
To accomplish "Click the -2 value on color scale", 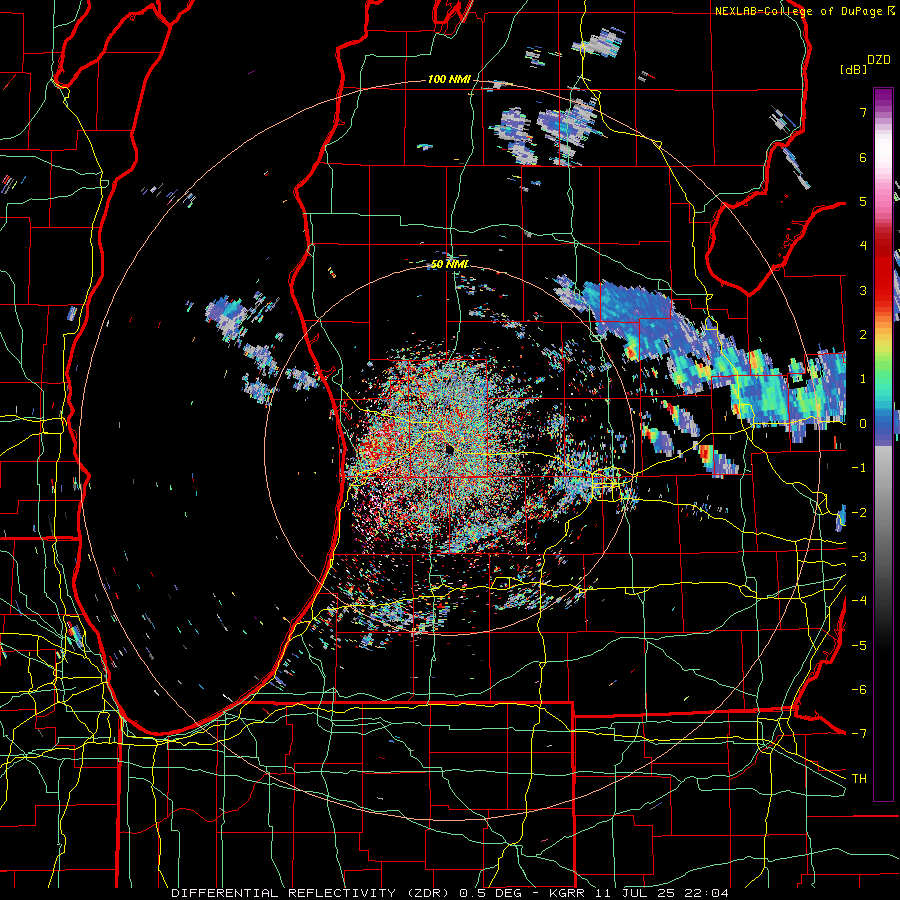I will (x=859, y=512).
